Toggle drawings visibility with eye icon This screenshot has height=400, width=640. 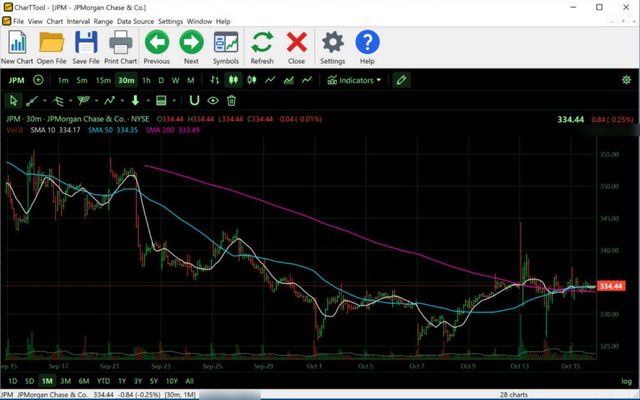point(213,100)
